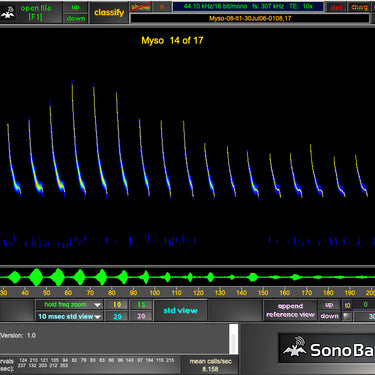This screenshot has height=375, width=375.
Task: Click the SonoBat bat logo icon top-left
Action: [x=7, y=13]
